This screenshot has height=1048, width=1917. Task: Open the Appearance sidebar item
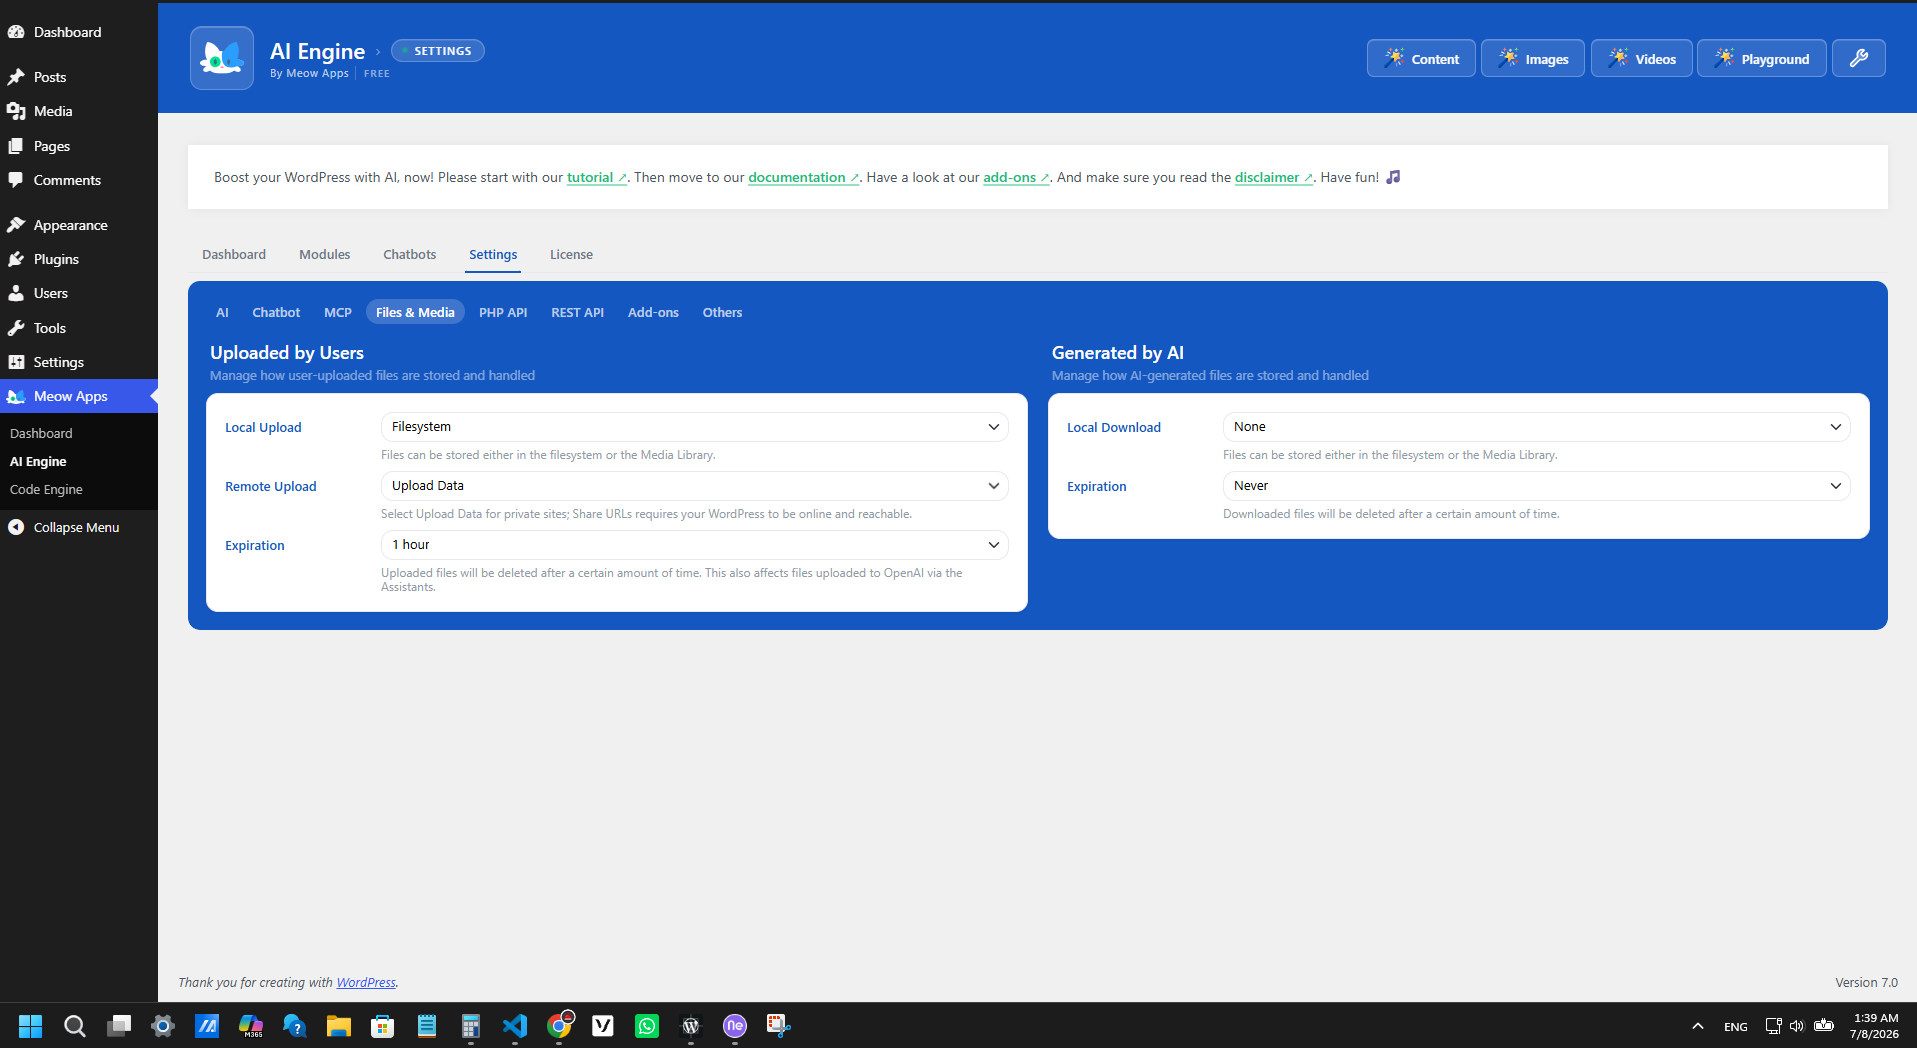tap(70, 225)
